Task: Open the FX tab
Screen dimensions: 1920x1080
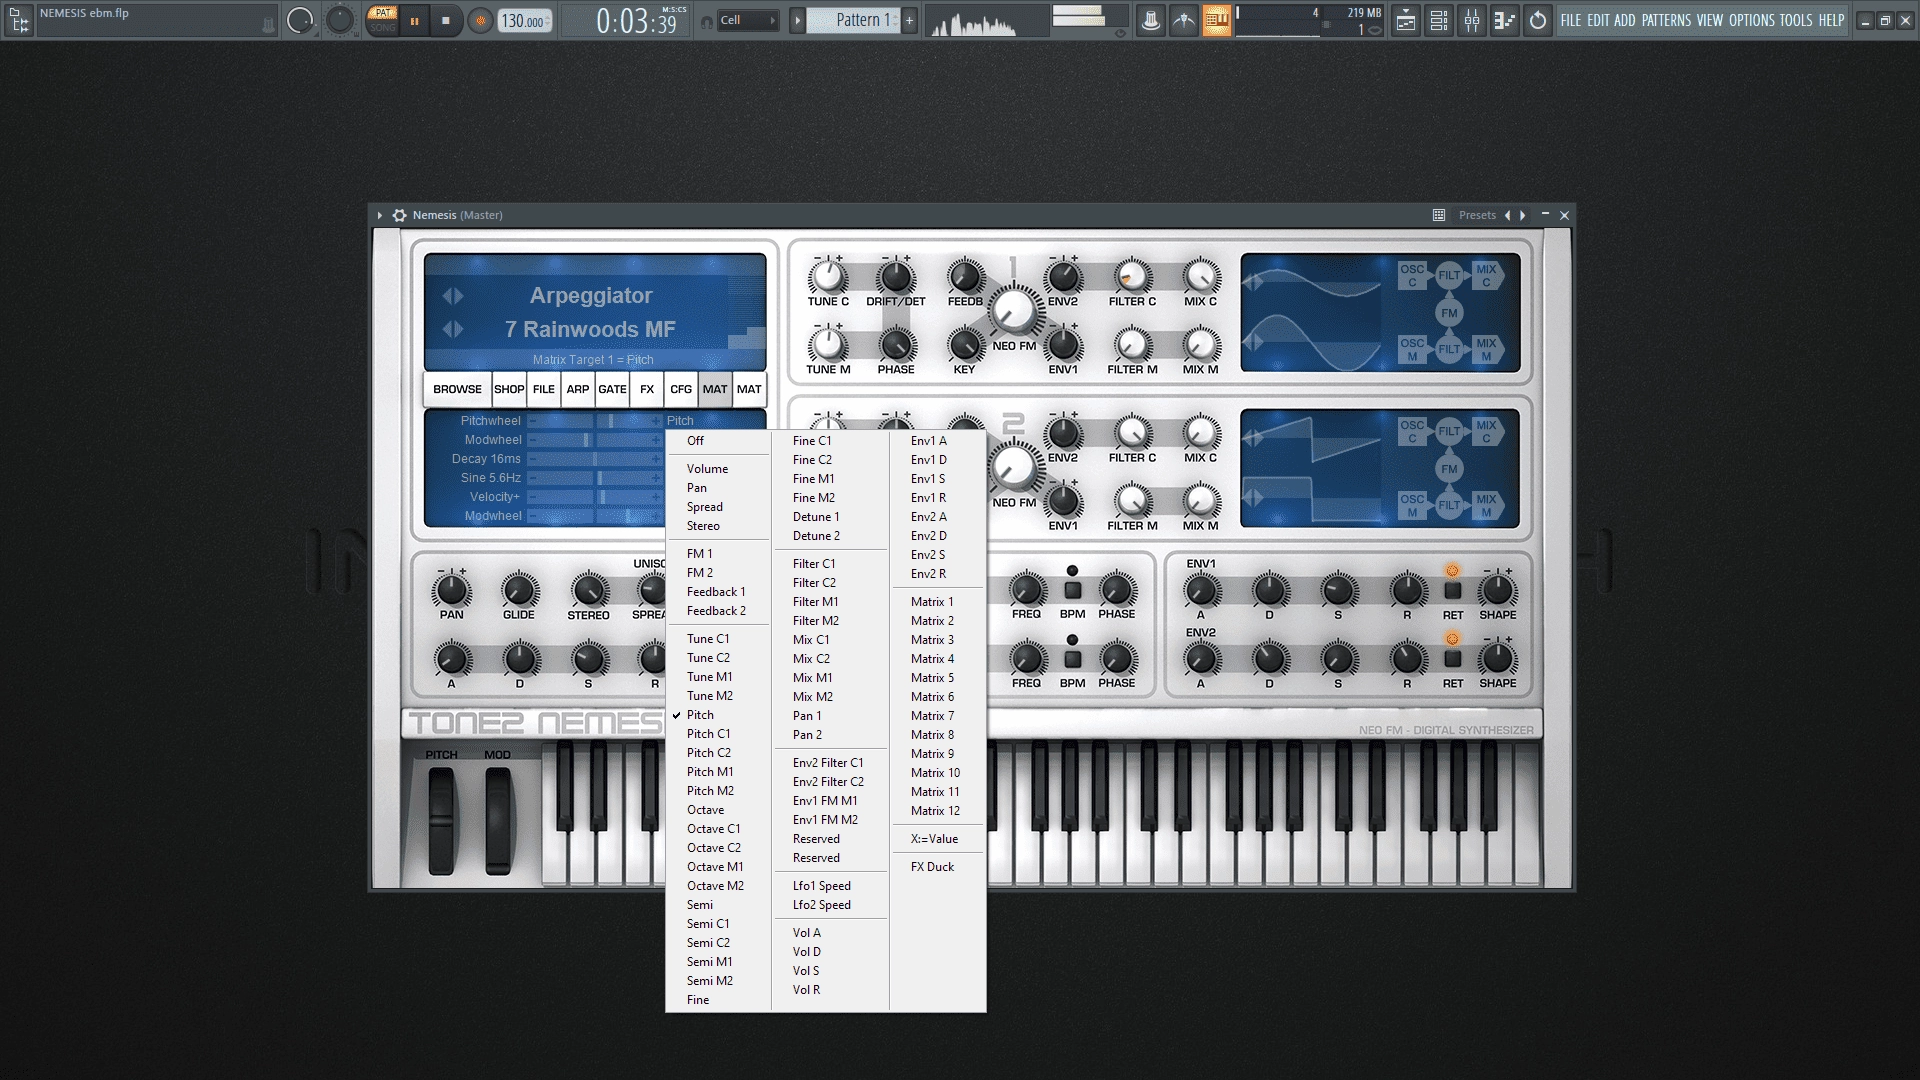Action: click(647, 389)
